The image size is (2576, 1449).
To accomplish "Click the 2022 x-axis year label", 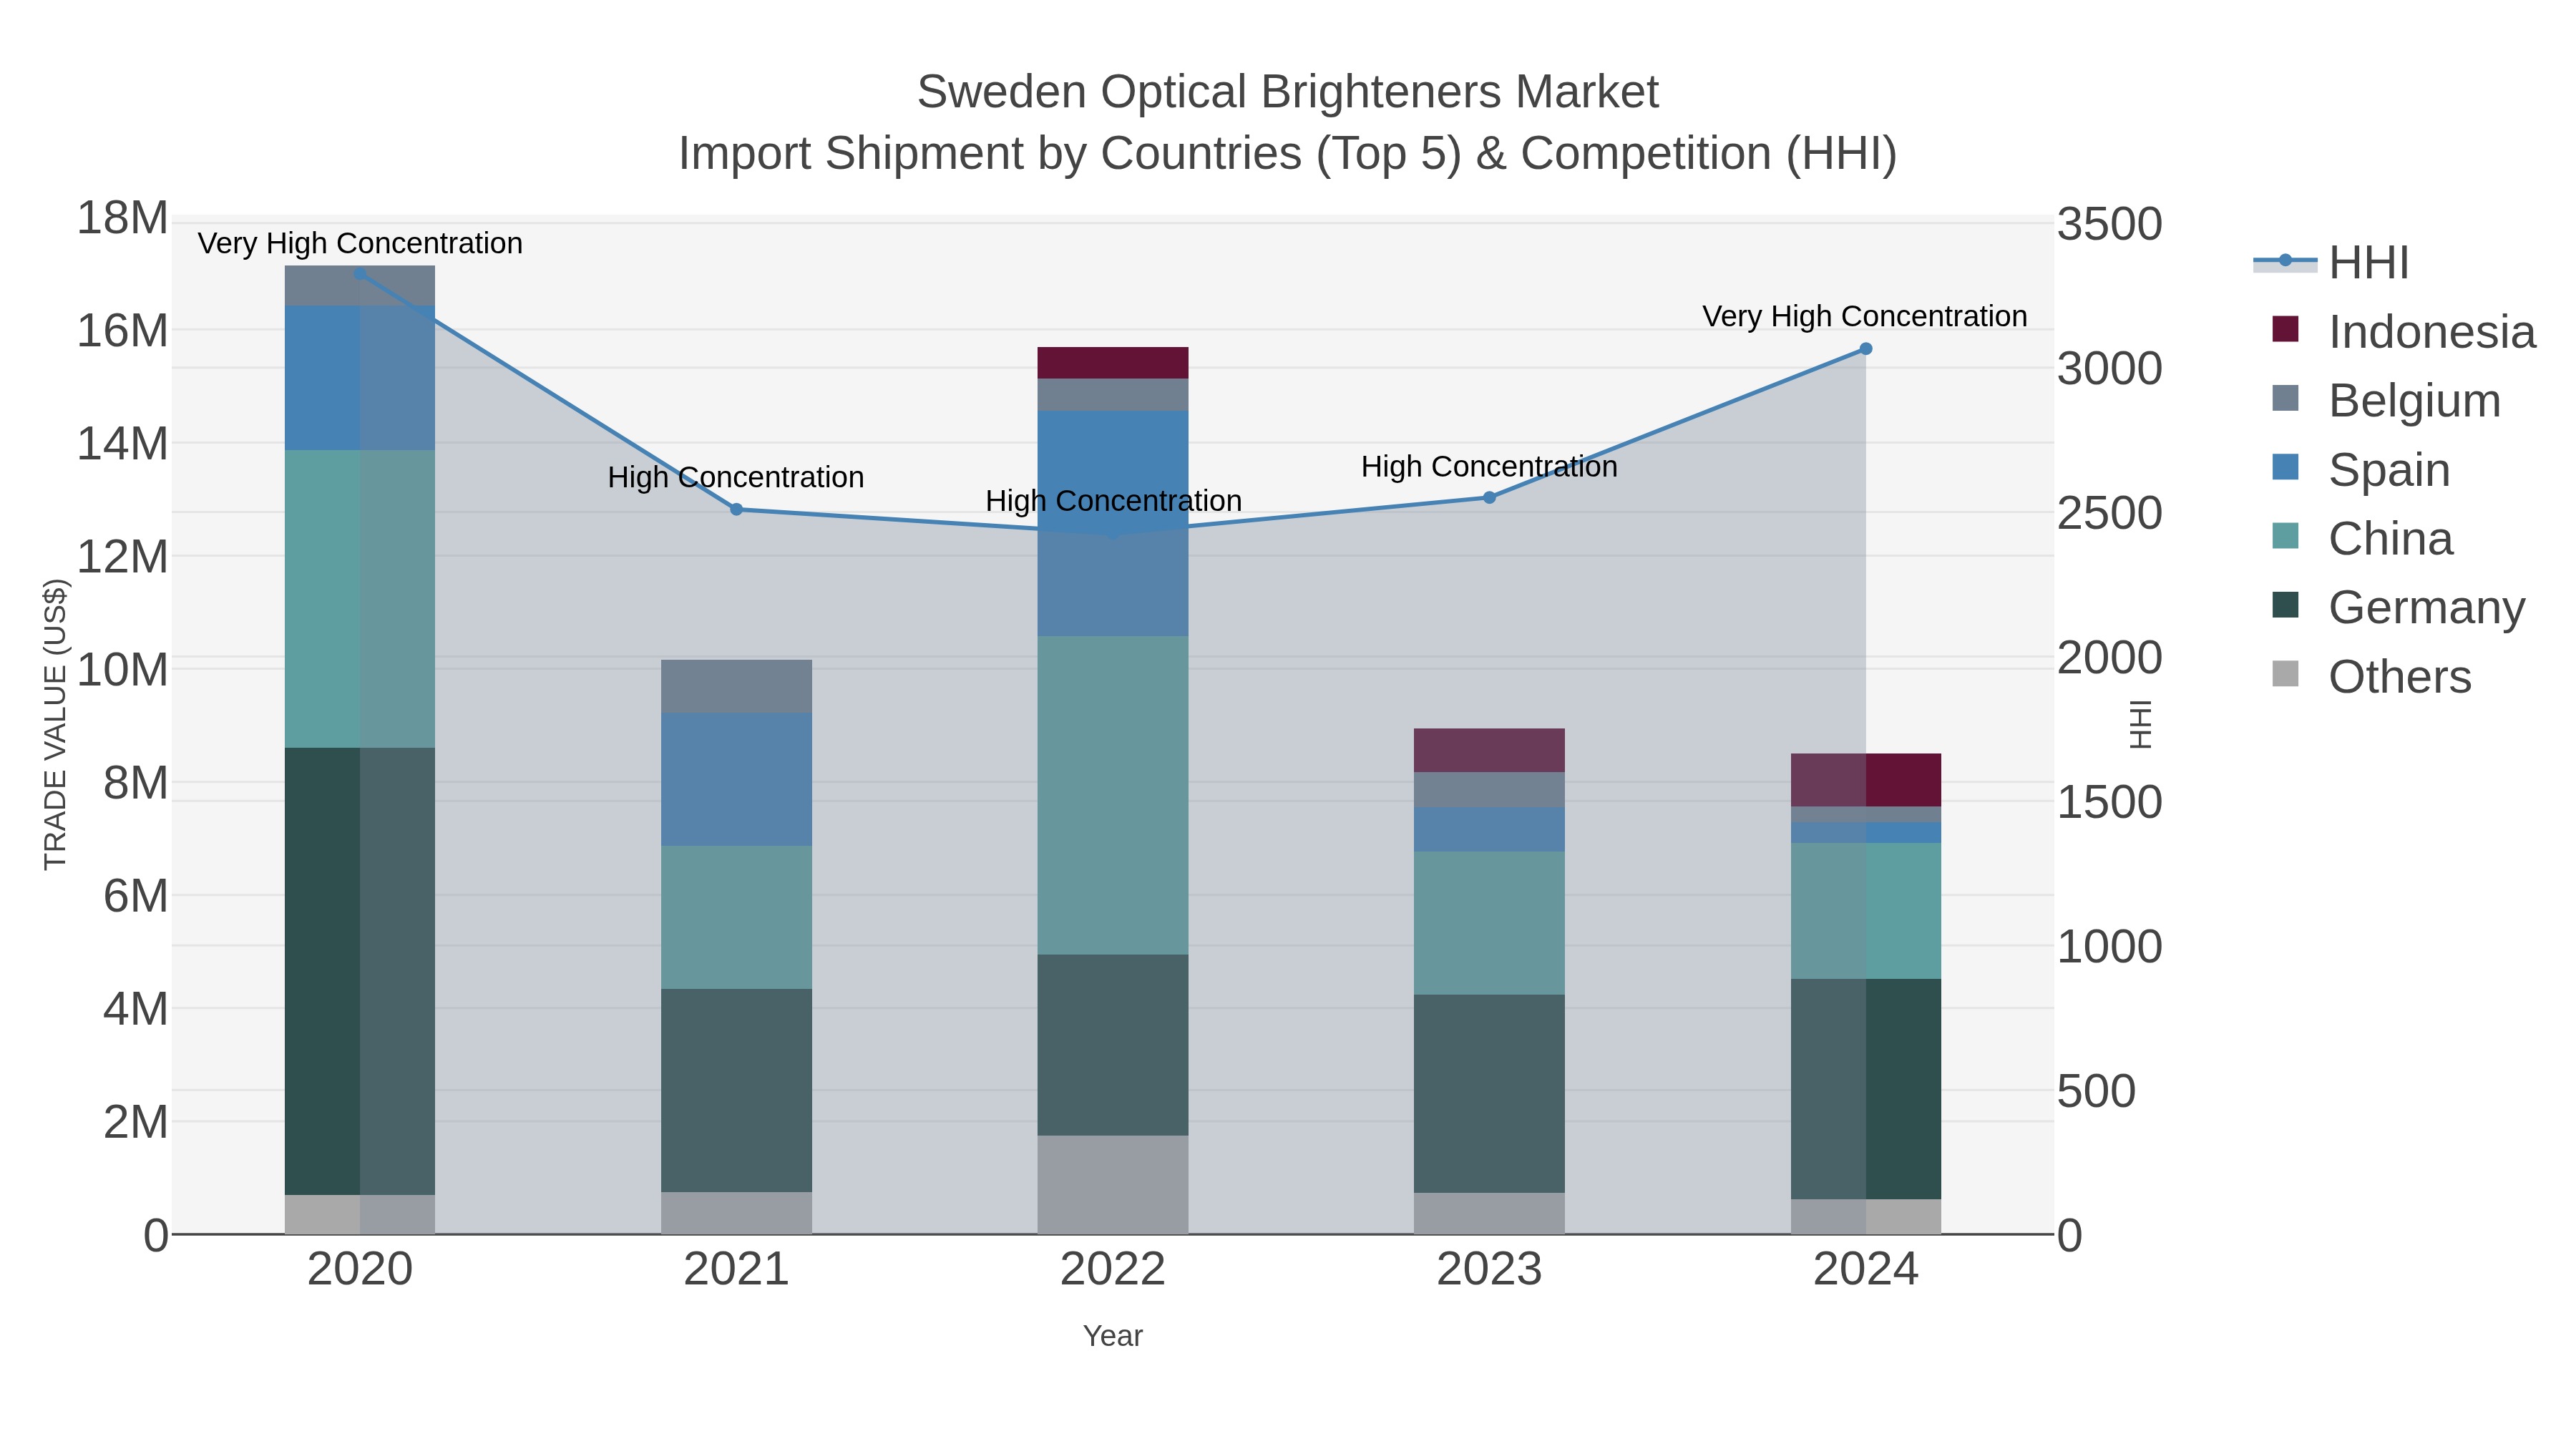I will click(1113, 1270).
